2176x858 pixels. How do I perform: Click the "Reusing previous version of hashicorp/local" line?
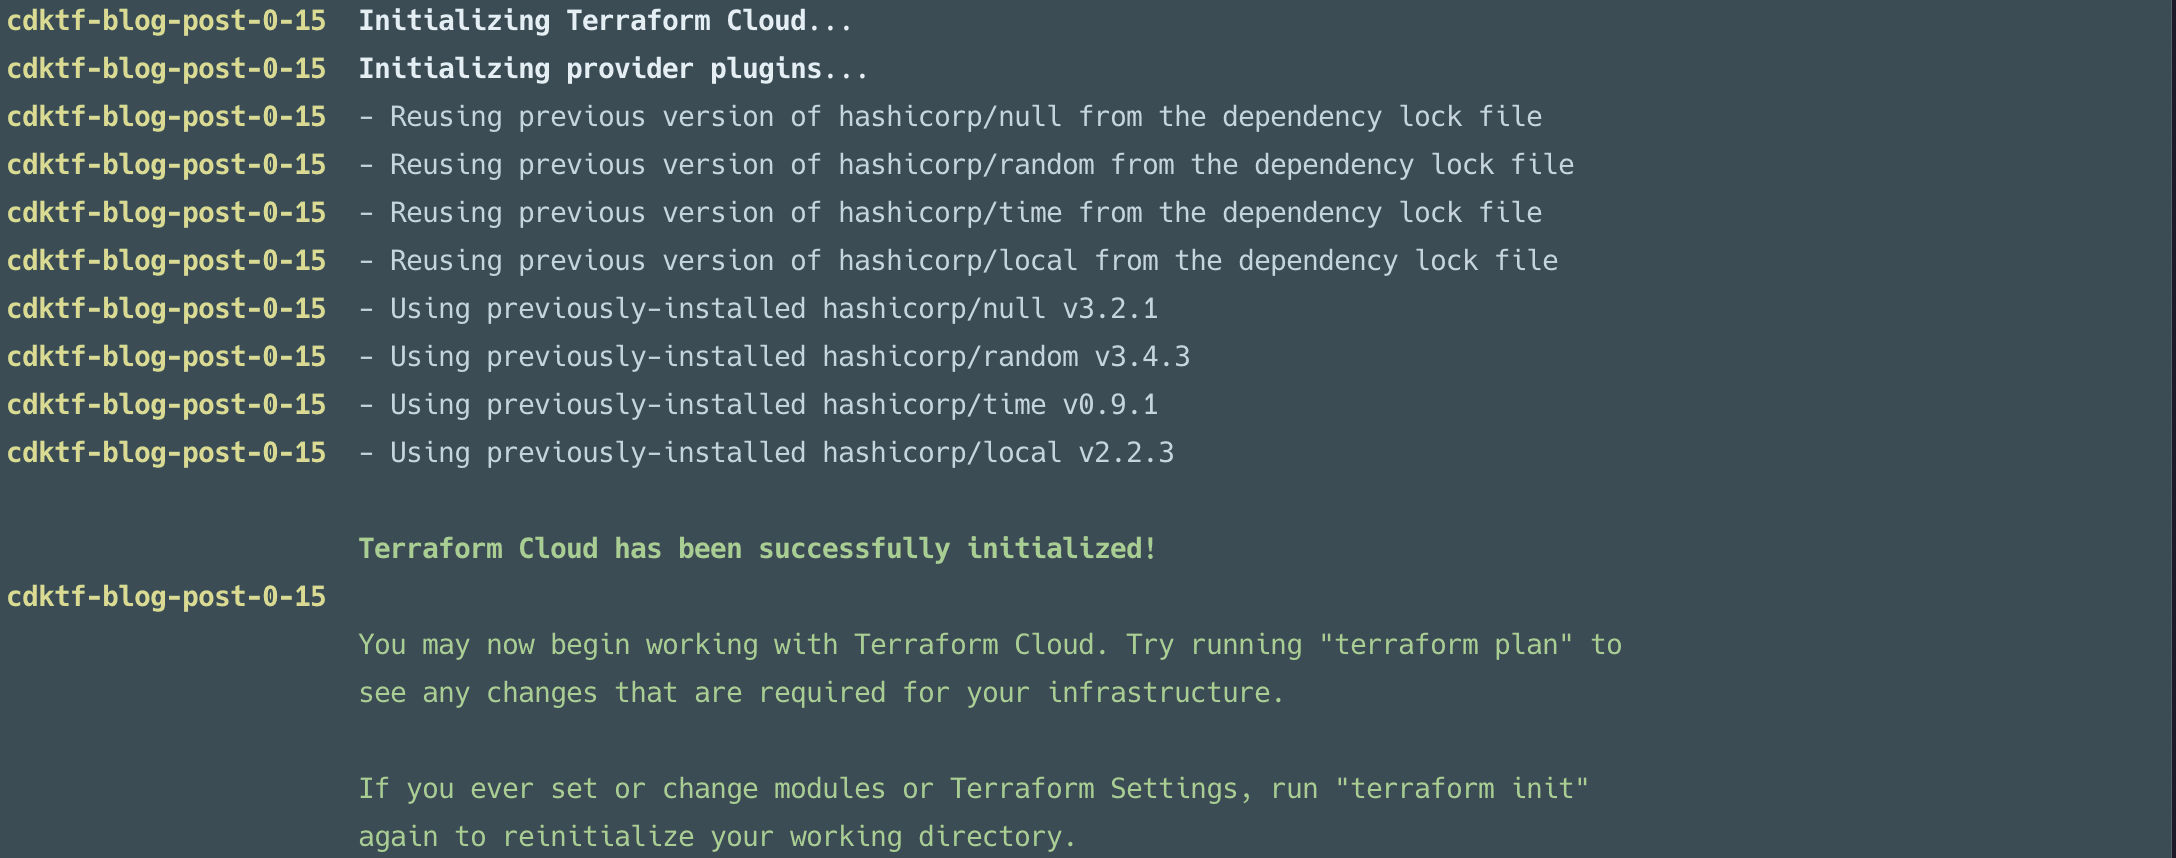(958, 261)
